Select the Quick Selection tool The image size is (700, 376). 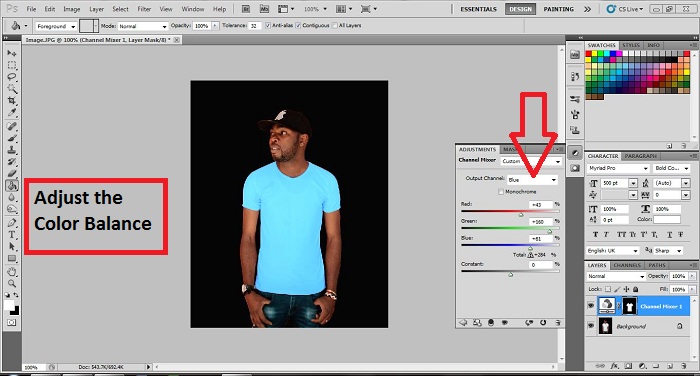[12, 88]
